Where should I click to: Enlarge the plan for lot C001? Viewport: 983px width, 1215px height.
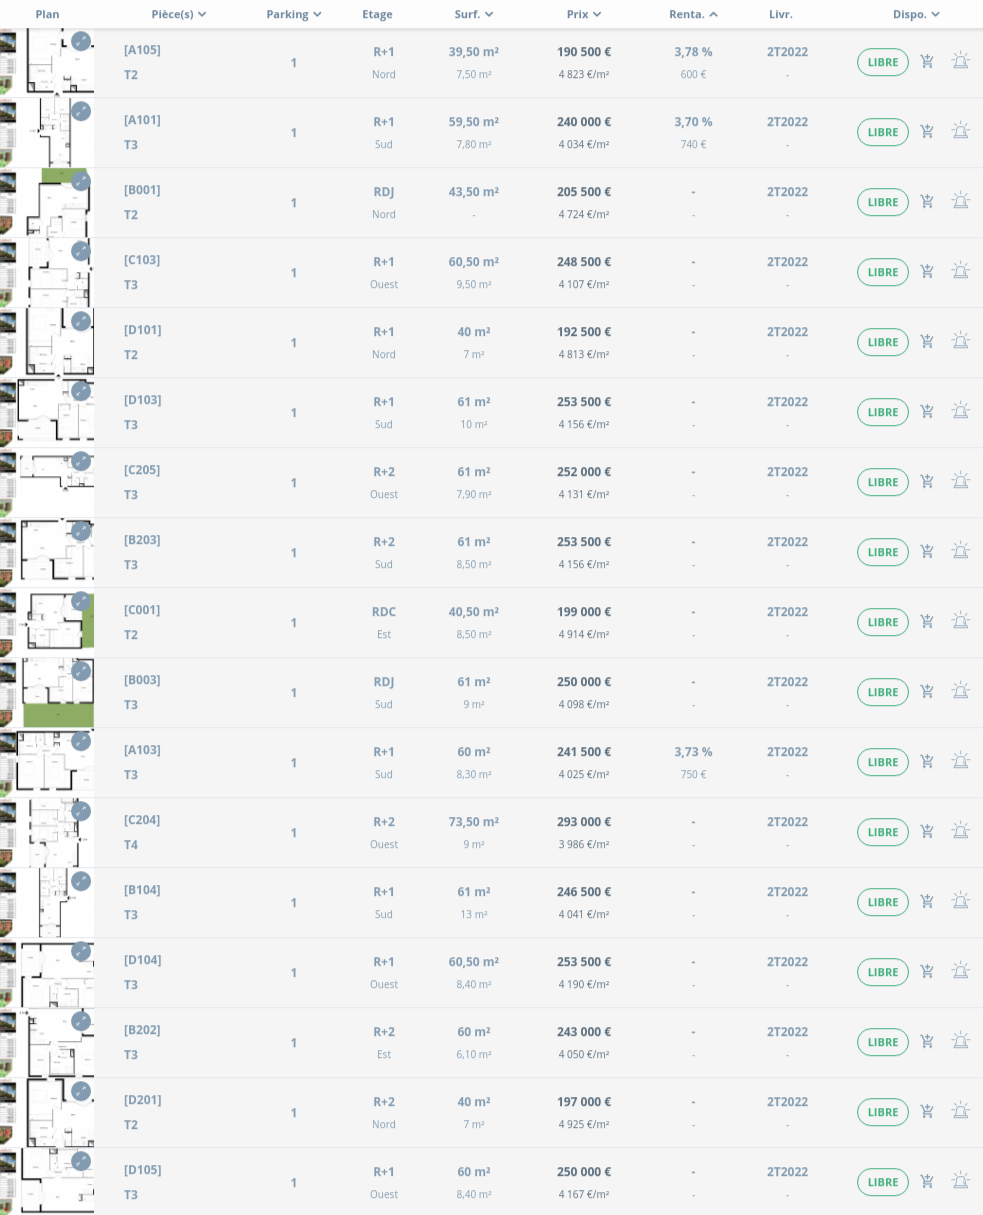(81, 601)
